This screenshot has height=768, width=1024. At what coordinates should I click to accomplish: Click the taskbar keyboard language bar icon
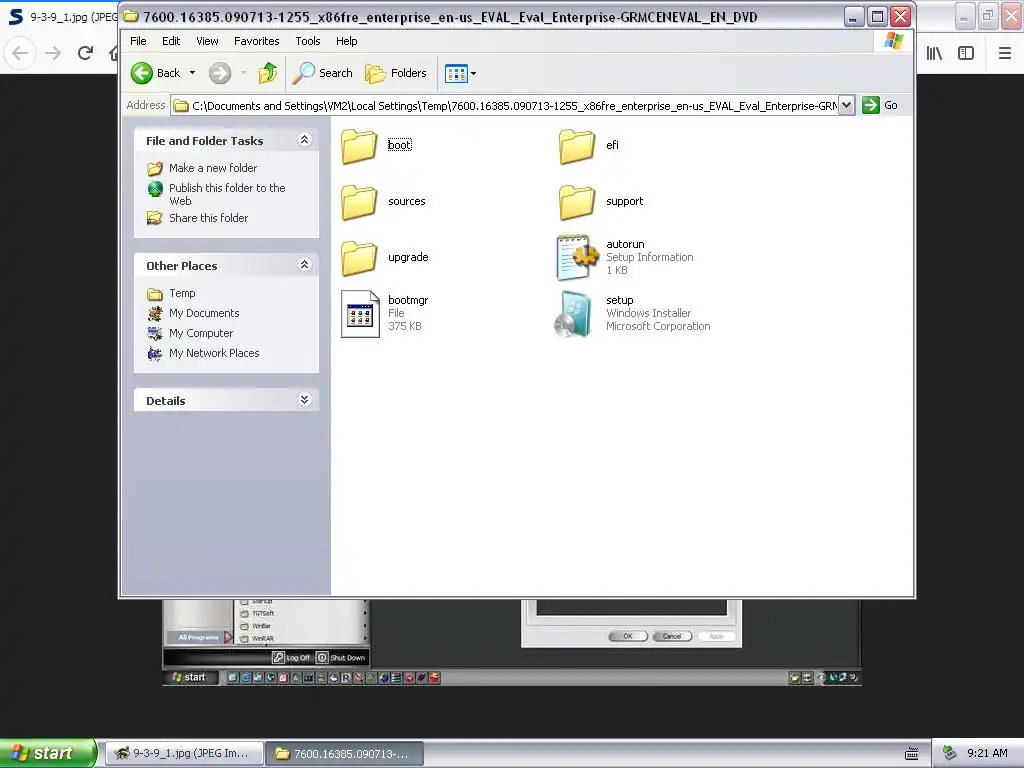click(x=912, y=754)
